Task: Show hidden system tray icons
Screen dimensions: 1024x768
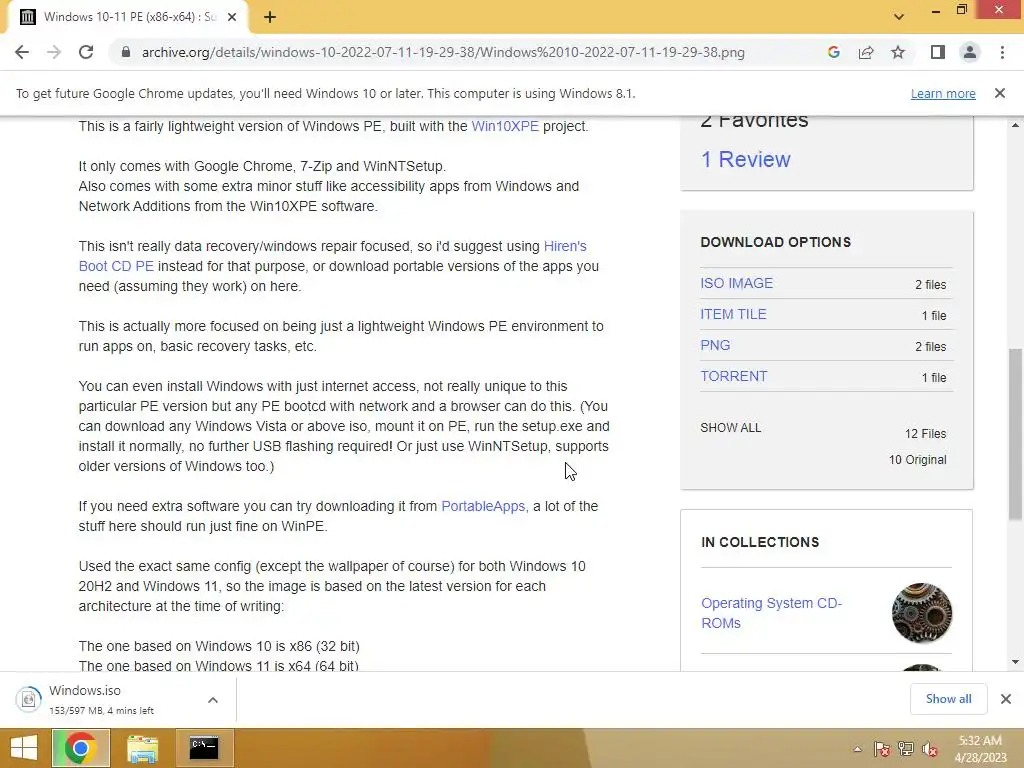Action: (857, 749)
